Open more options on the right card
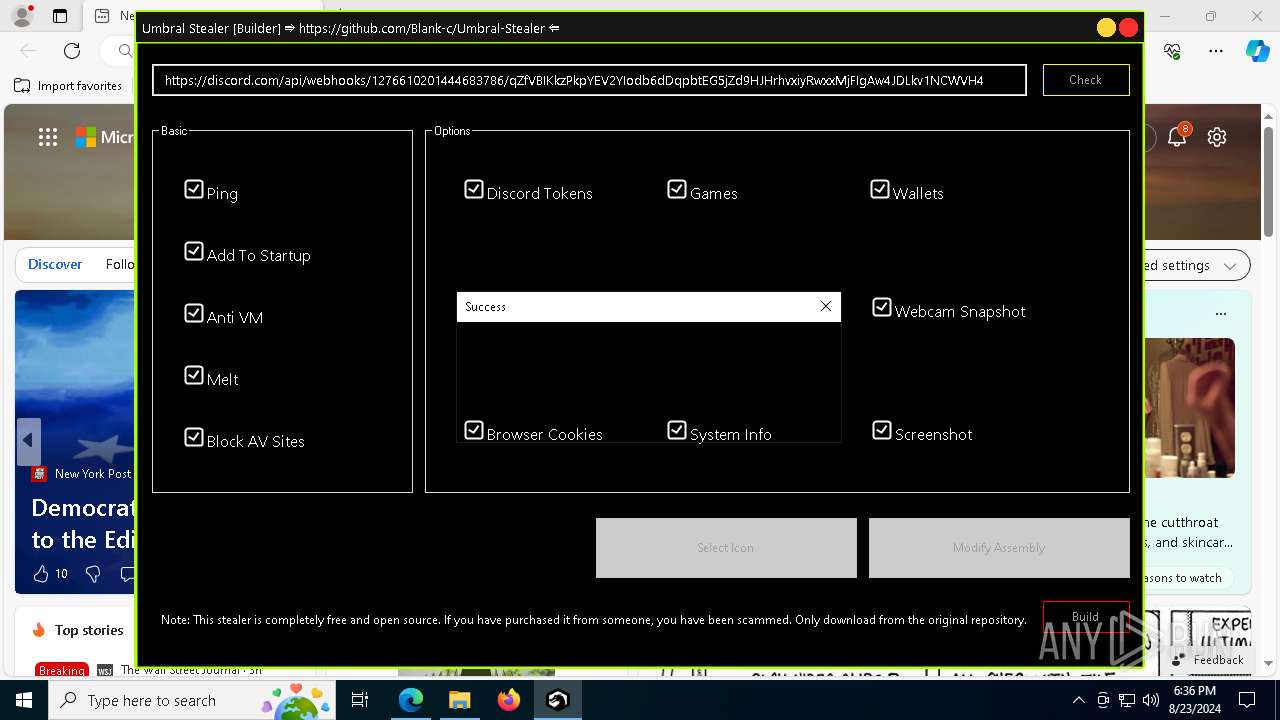This screenshot has height=720, width=1280. (x=1221, y=313)
